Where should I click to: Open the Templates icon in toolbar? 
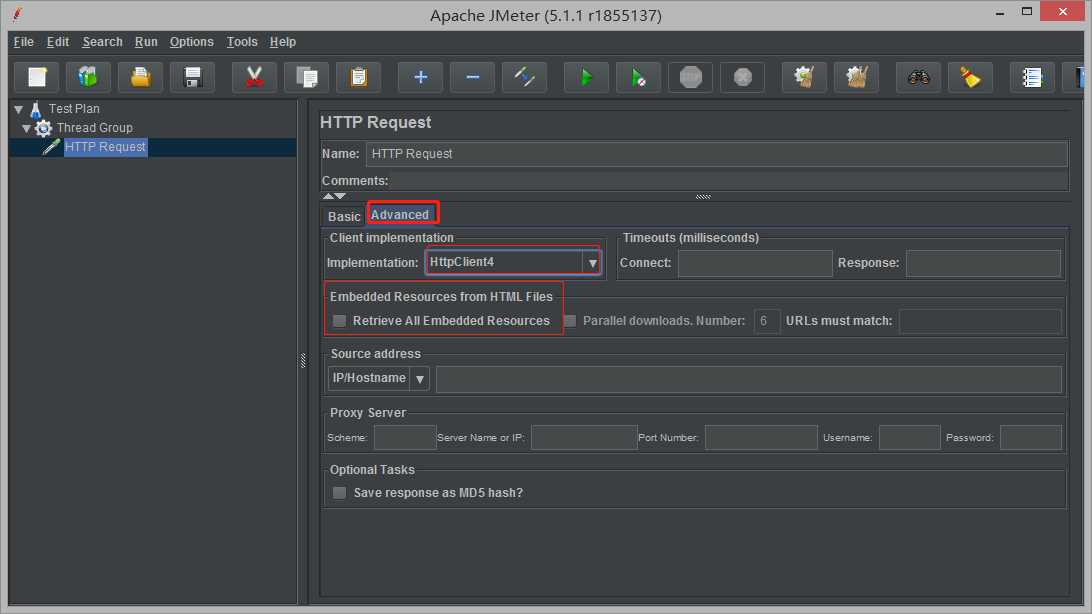click(88, 77)
